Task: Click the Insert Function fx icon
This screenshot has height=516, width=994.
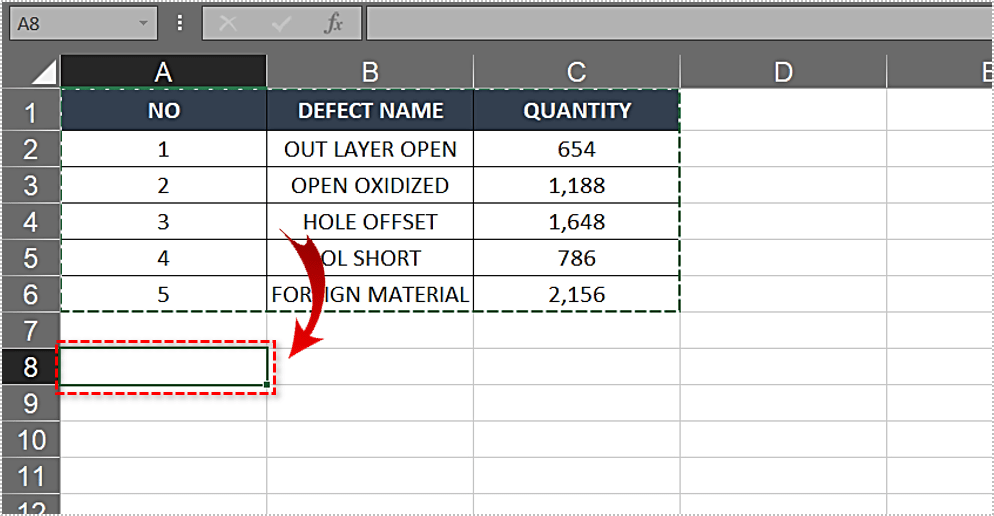Action: click(x=333, y=24)
